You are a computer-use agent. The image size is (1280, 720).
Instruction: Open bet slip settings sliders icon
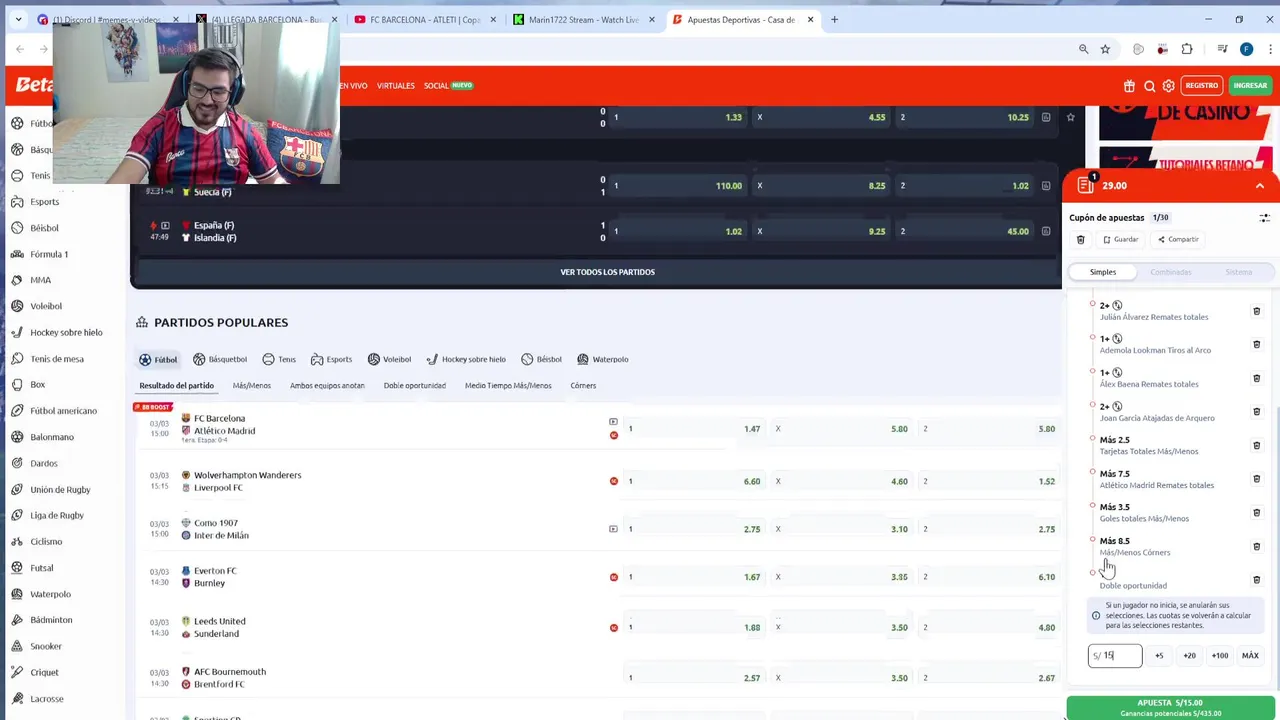[x=1264, y=218]
